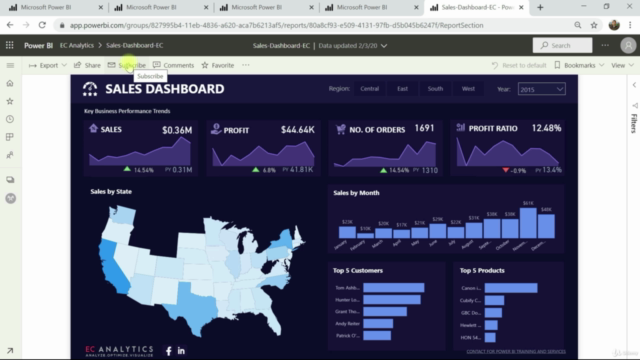Viewport: 640px width, 360px height.
Task: Click the Facebook icon on dashboard footer
Action: coord(169,351)
